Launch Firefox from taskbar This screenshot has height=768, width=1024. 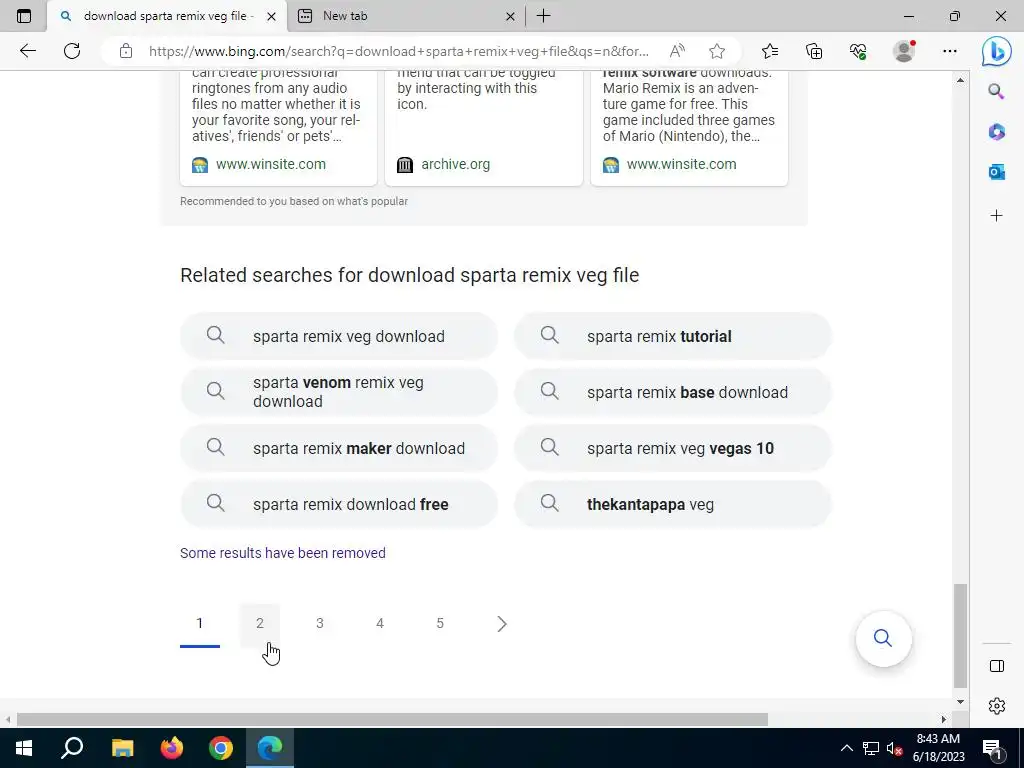pyautogui.click(x=172, y=748)
